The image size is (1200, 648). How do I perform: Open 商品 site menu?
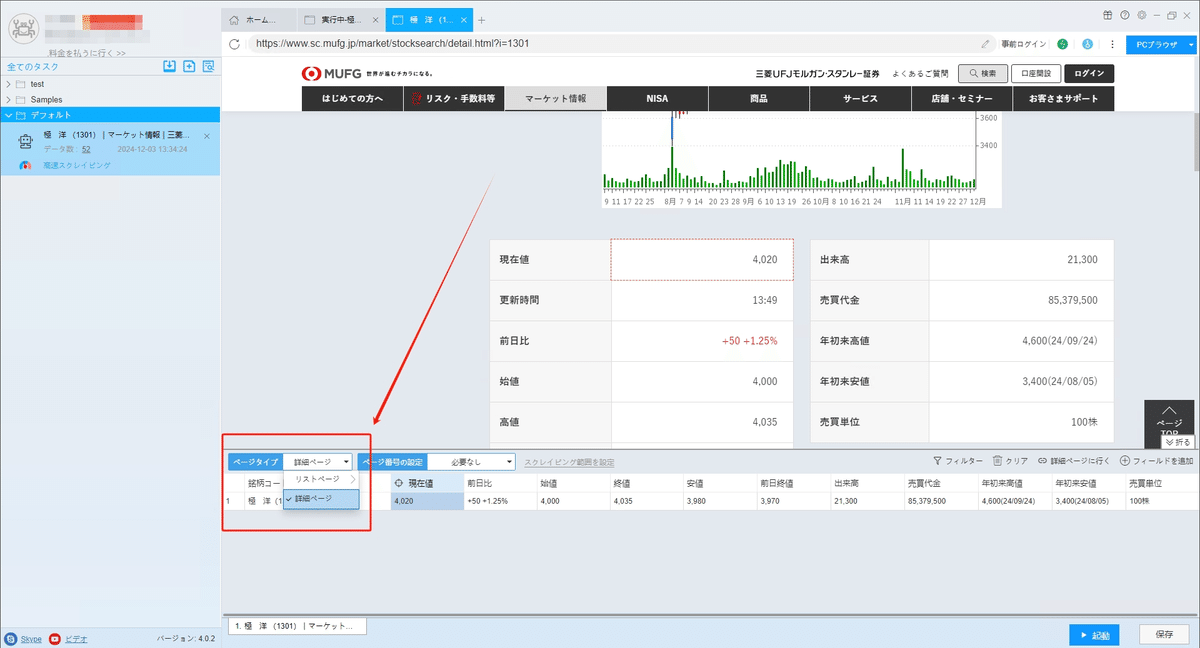[759, 99]
